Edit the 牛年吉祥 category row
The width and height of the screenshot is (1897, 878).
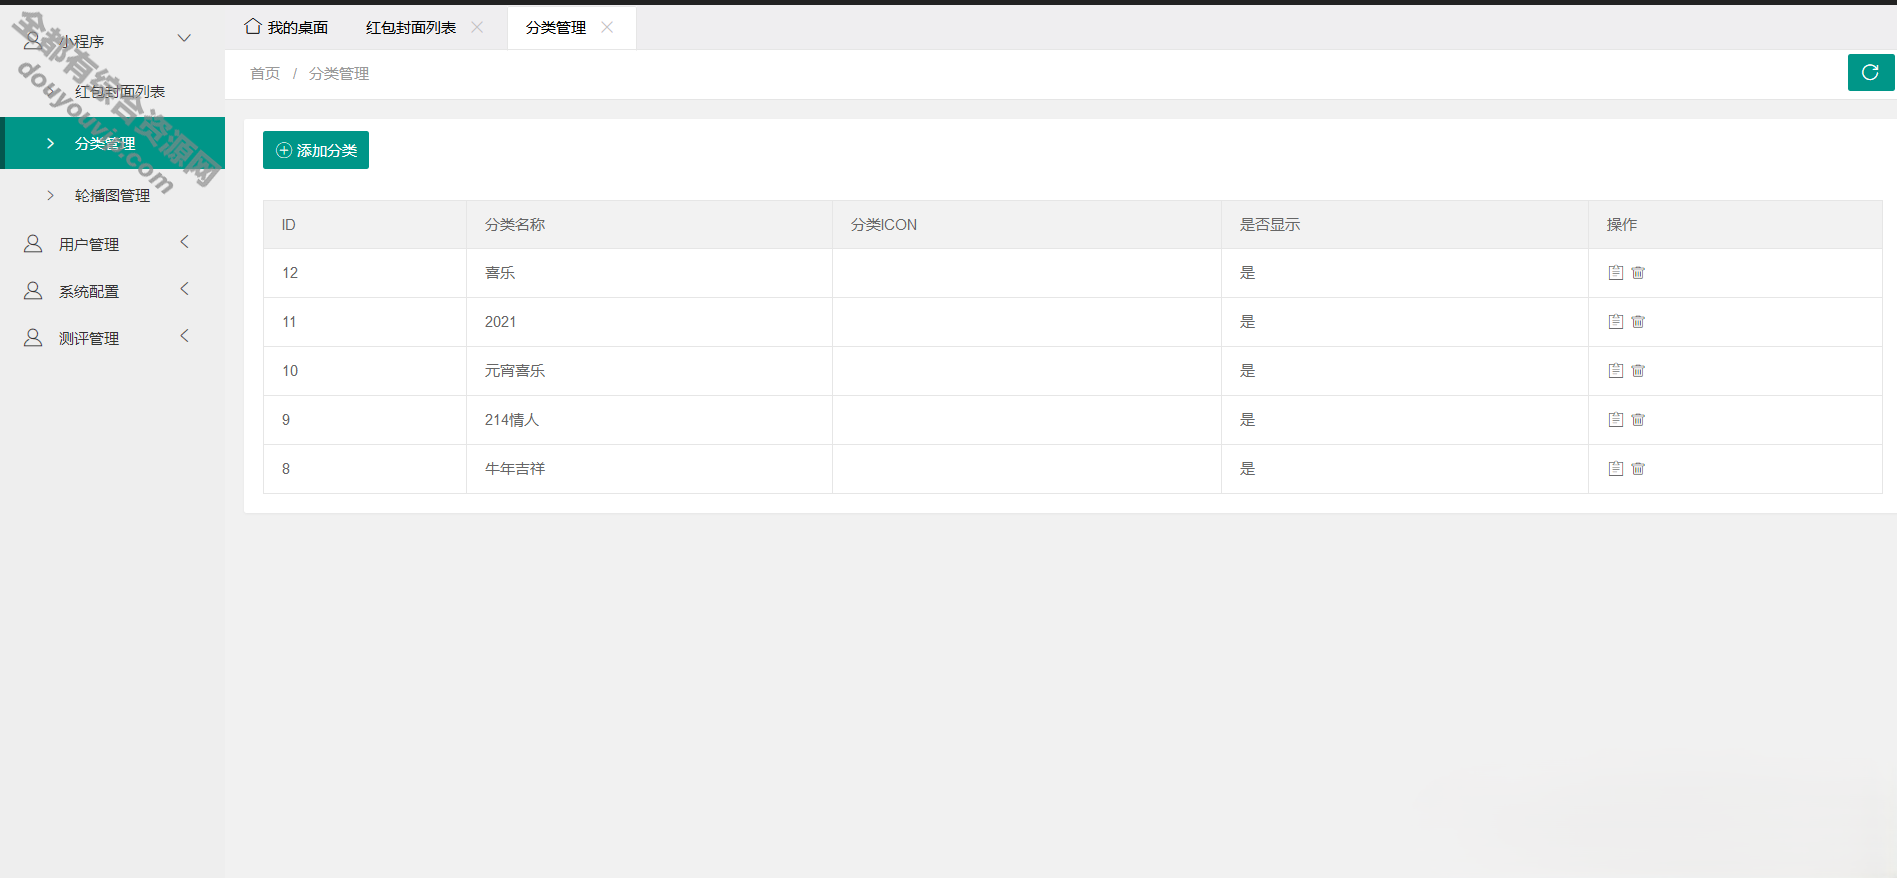(x=1615, y=468)
